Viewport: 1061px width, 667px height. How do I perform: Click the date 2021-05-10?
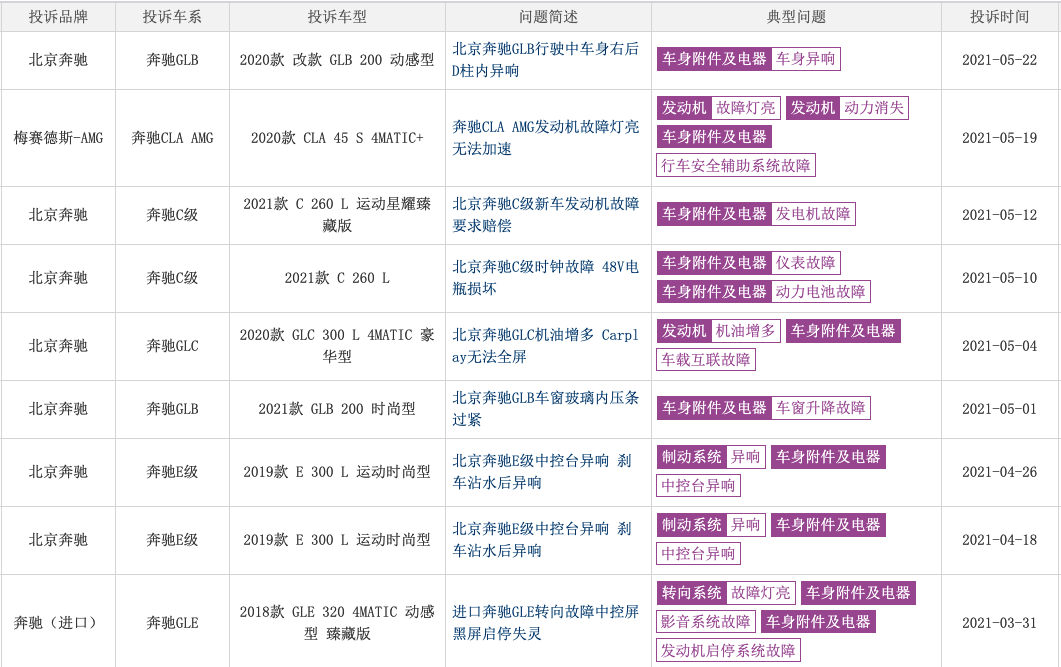click(x=999, y=277)
